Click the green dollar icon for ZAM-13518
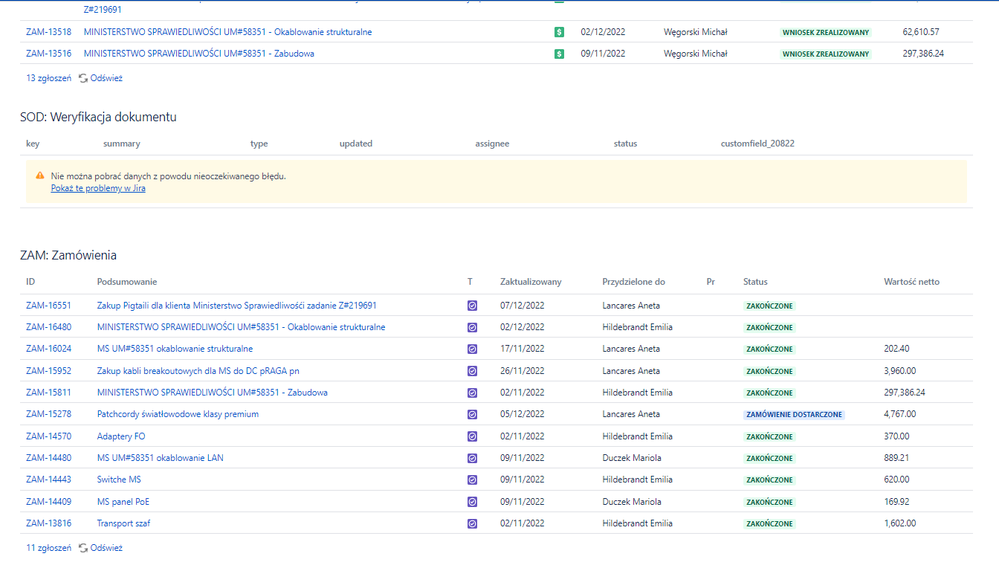 [x=559, y=32]
